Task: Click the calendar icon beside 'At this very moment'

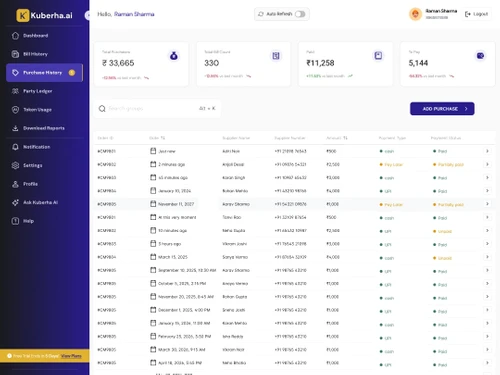Action: tap(153, 217)
